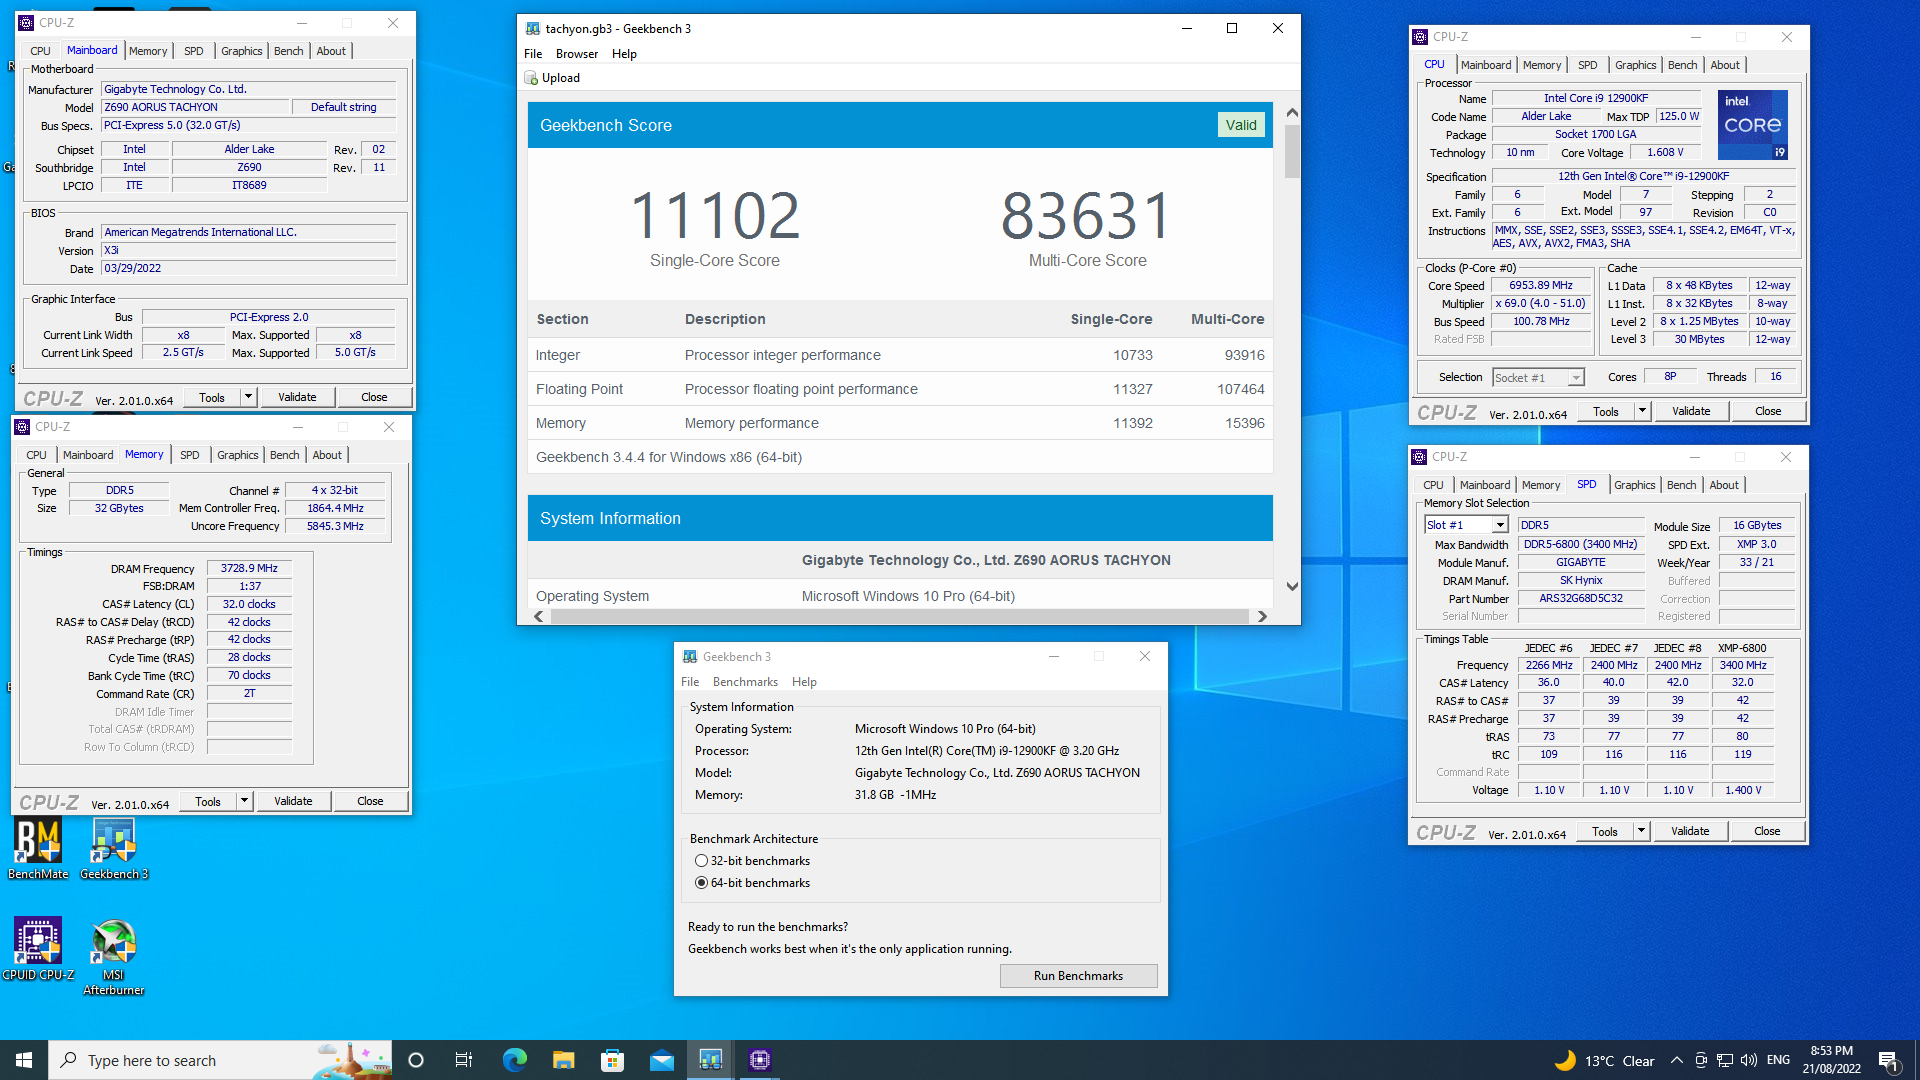Screen dimensions: 1920x1080
Task: Expand Tools dropdown arrow in Mainboard CPU-Z
Action: click(x=248, y=397)
